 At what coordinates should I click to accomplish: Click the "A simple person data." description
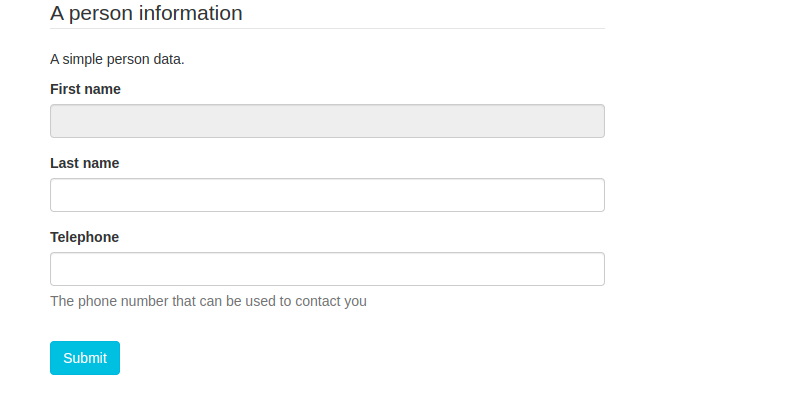click(x=117, y=59)
